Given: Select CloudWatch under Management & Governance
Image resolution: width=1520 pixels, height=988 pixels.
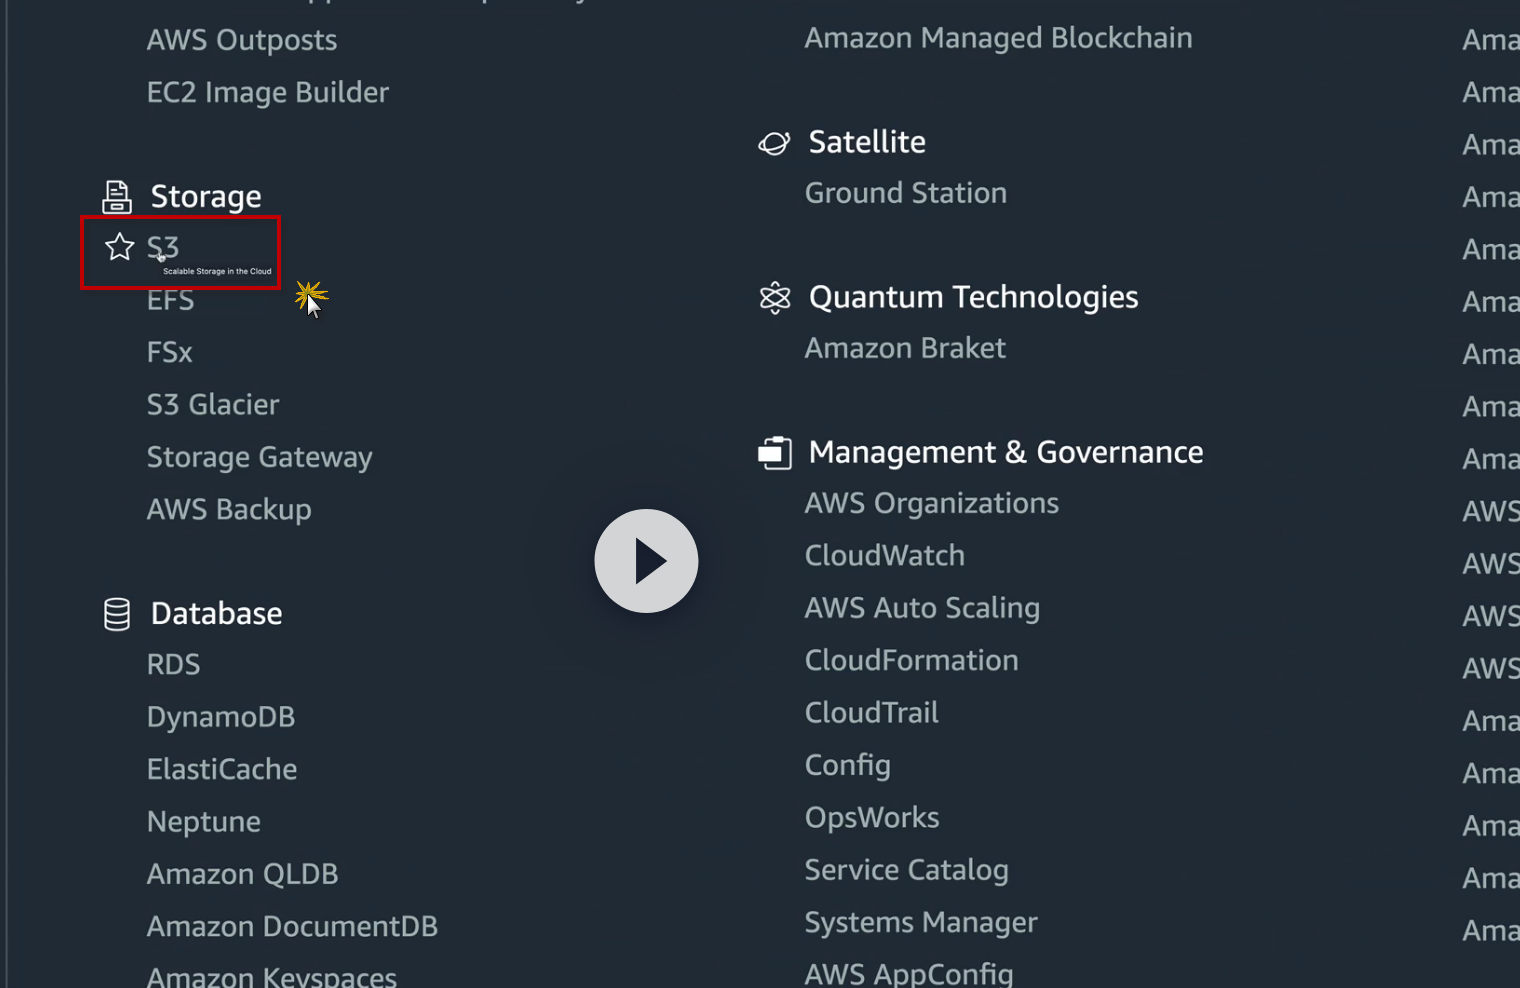Looking at the screenshot, I should (884, 556).
